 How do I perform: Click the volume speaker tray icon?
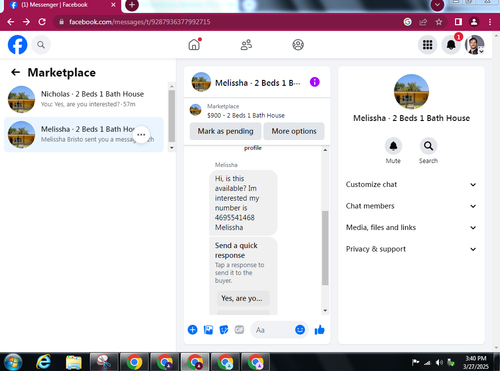tap(439, 362)
